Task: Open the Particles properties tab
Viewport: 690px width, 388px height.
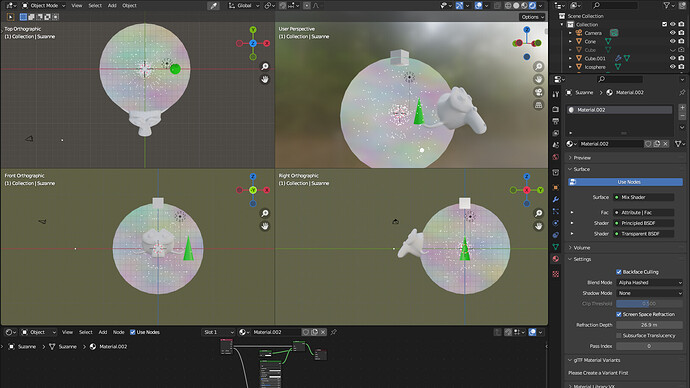Action: (x=556, y=211)
